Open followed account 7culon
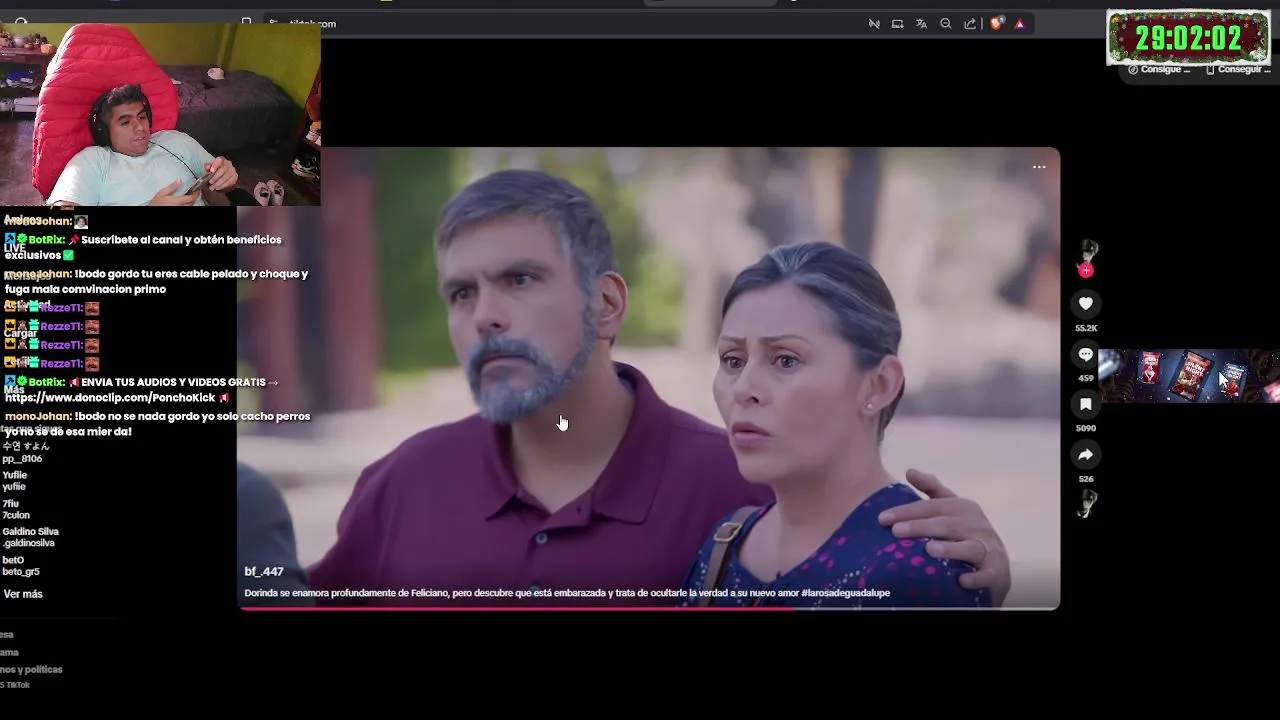The width and height of the screenshot is (1280, 720). (x=16, y=509)
